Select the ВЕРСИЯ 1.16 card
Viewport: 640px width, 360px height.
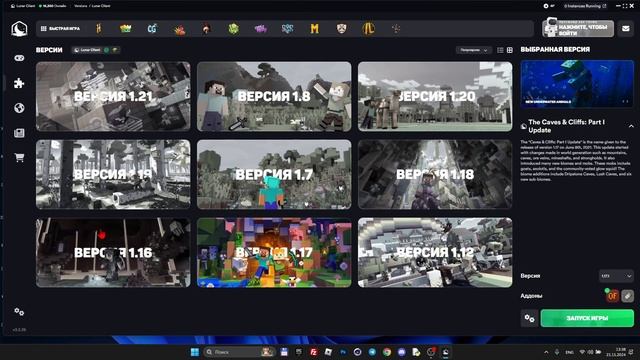[113, 253]
